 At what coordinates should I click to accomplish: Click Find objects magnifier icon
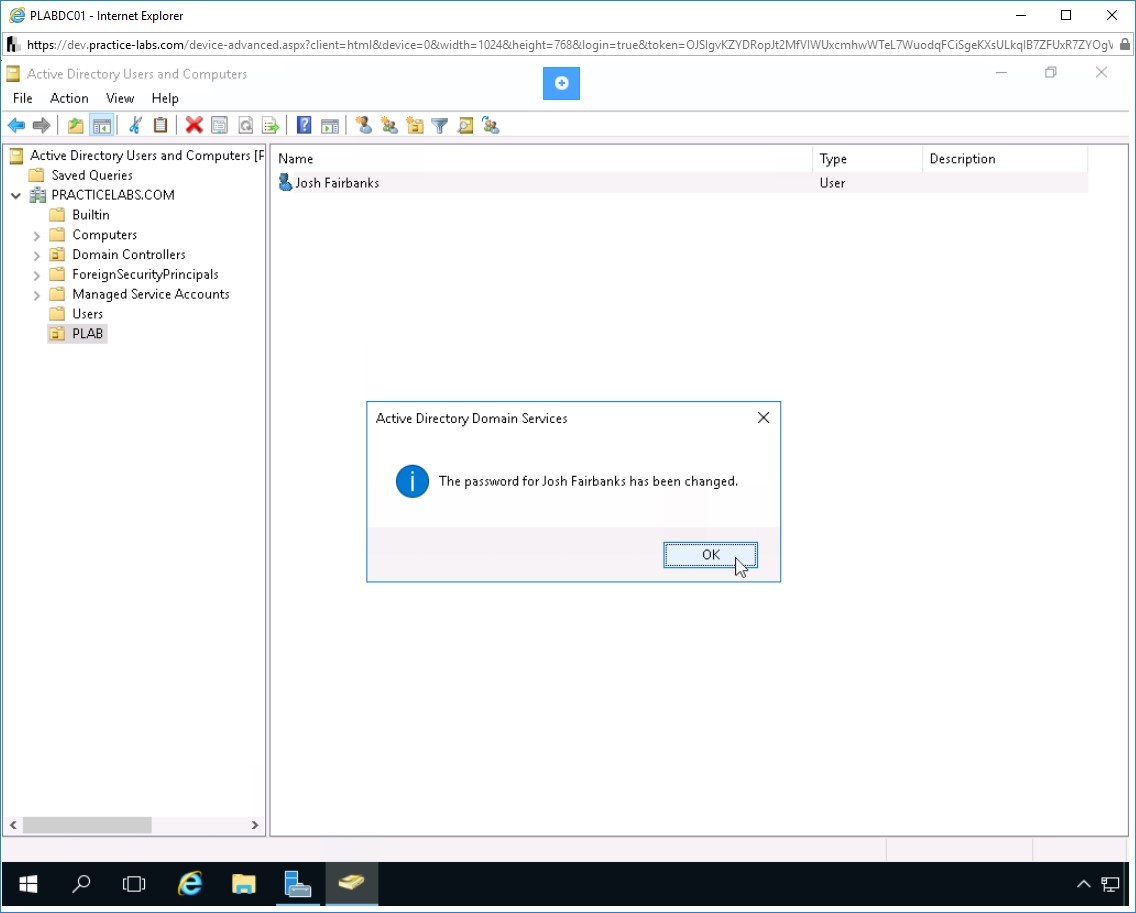tap(465, 125)
